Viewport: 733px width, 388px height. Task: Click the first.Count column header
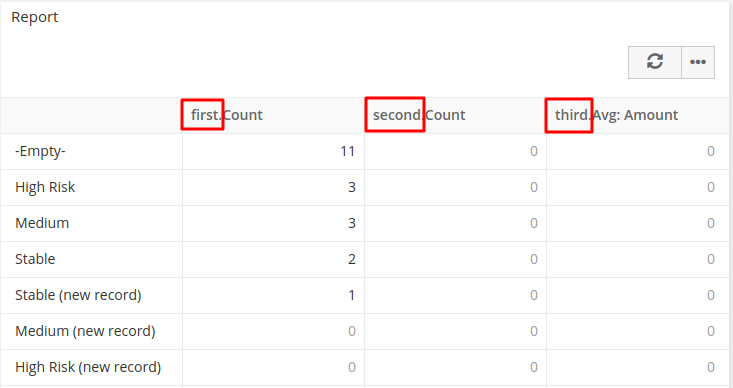point(227,115)
